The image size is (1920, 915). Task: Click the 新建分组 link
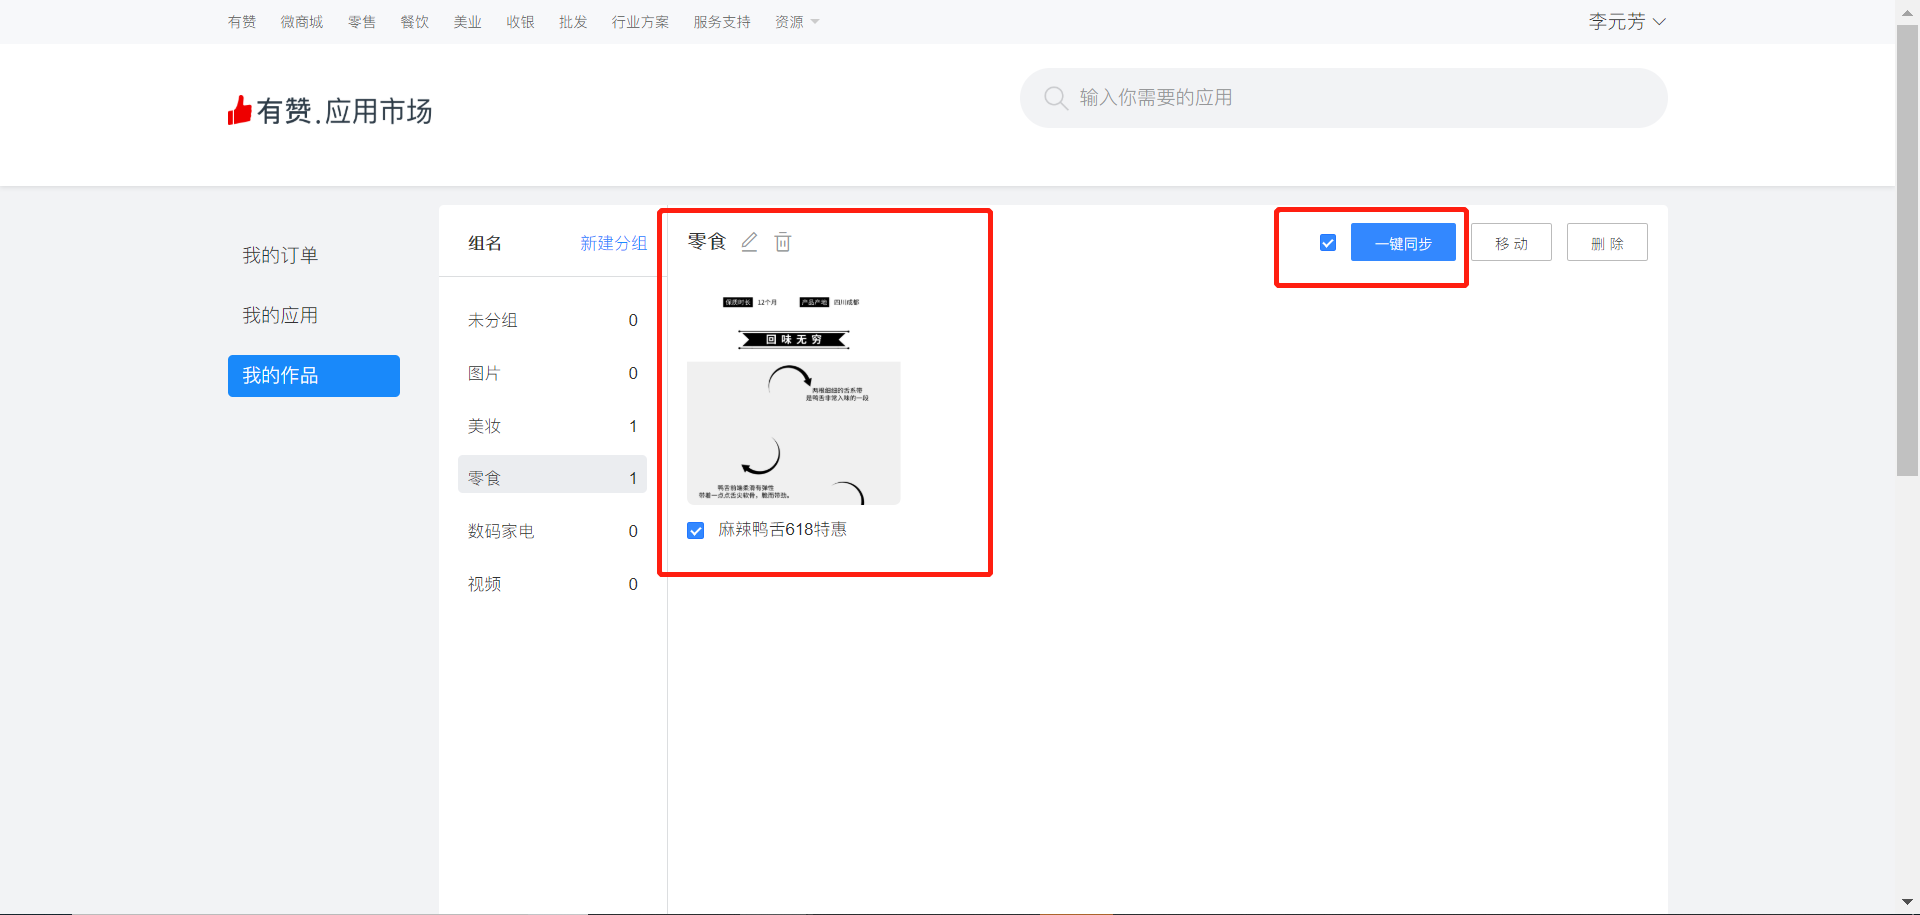click(x=613, y=243)
